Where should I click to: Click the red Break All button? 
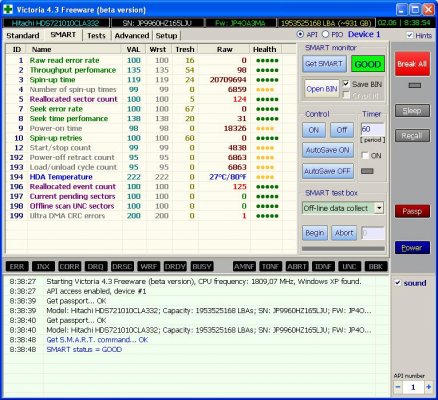[x=412, y=64]
